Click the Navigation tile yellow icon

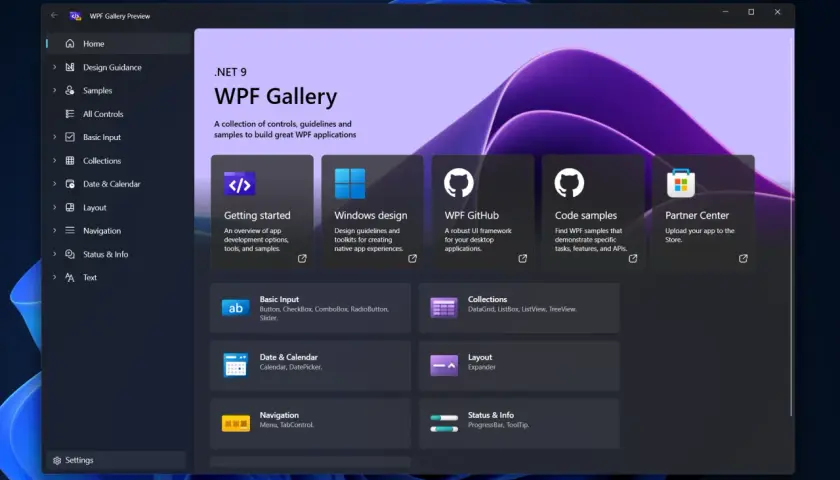(236, 423)
